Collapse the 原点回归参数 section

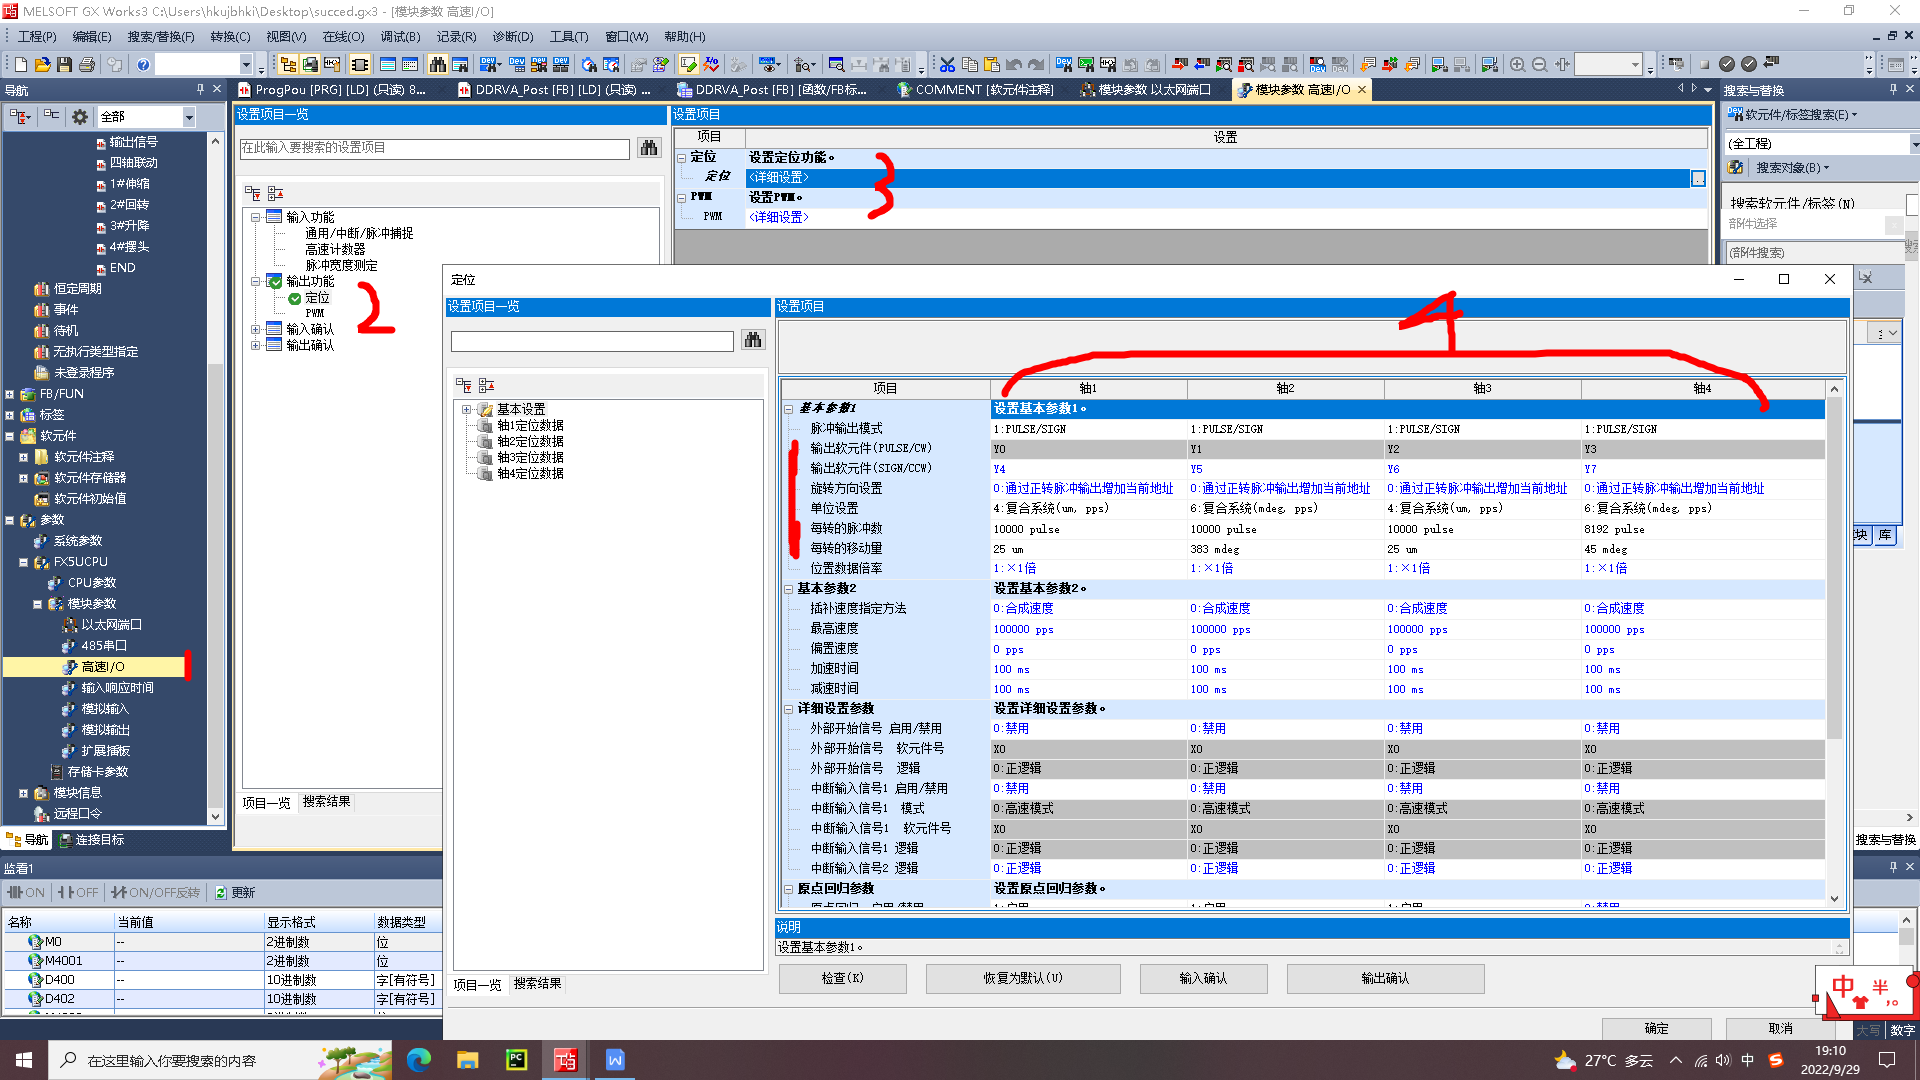[x=788, y=889]
